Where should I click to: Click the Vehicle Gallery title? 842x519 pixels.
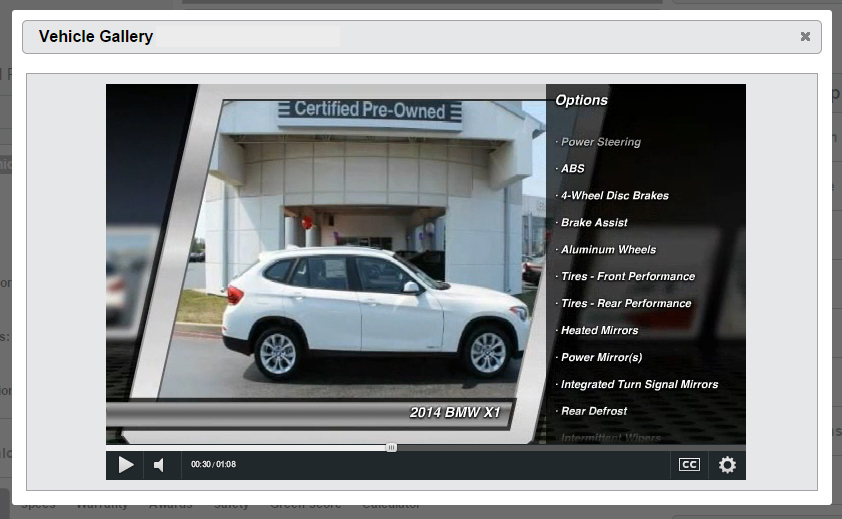96,37
